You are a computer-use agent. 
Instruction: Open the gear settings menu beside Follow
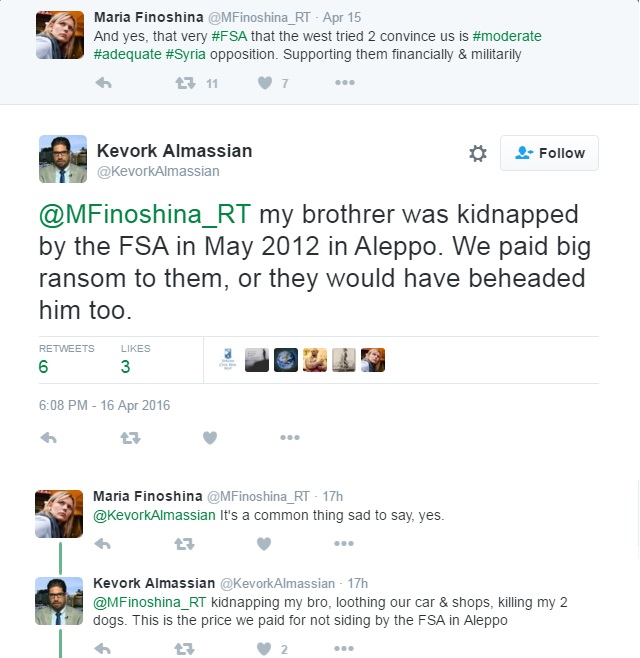[478, 153]
